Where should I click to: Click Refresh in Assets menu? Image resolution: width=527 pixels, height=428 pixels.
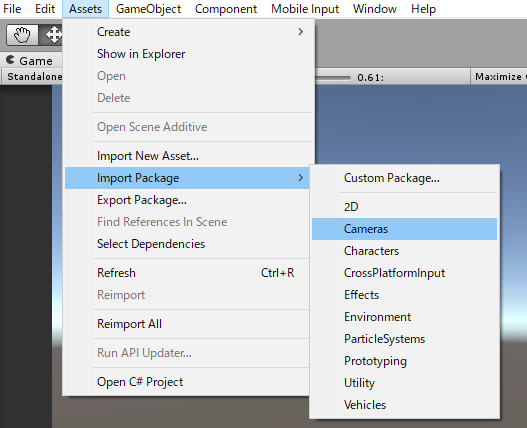click(187, 273)
